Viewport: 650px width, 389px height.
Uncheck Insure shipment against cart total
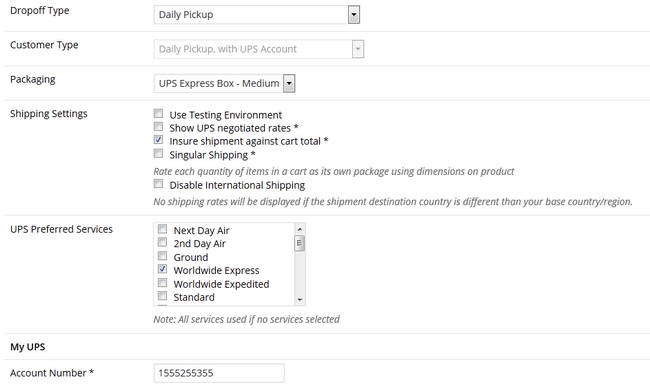pyautogui.click(x=158, y=140)
